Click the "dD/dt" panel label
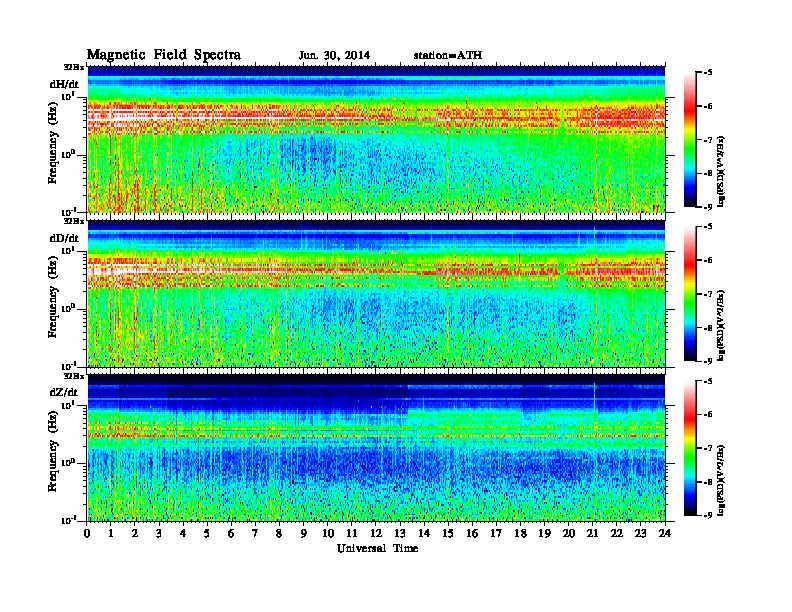This screenshot has width=792, height=612. pyautogui.click(x=64, y=238)
